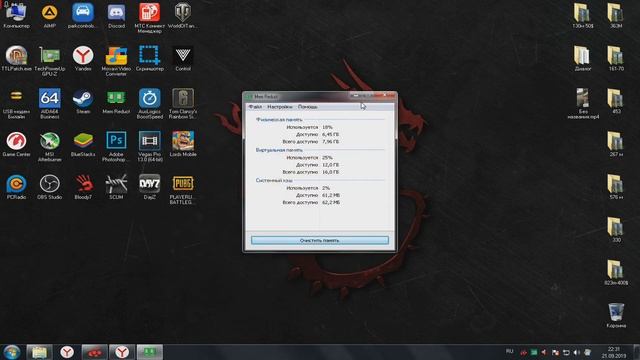Launch the World of Tanks shortcut
Screen dimensions: 640x360
click(183, 16)
